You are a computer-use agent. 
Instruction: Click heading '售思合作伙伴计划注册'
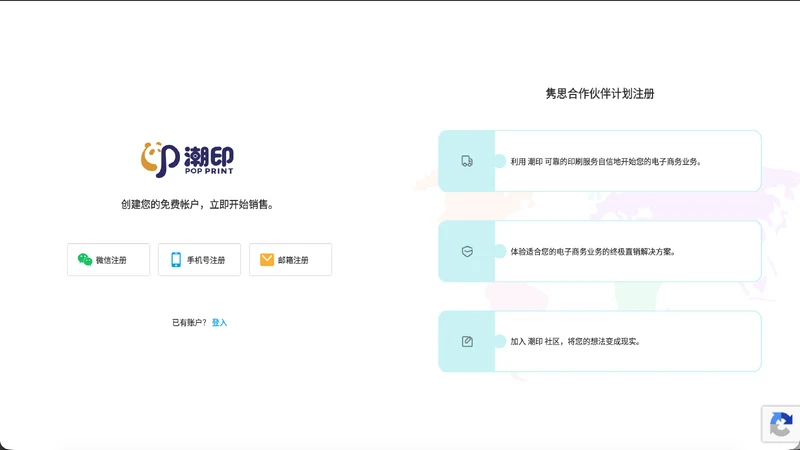(x=599, y=93)
